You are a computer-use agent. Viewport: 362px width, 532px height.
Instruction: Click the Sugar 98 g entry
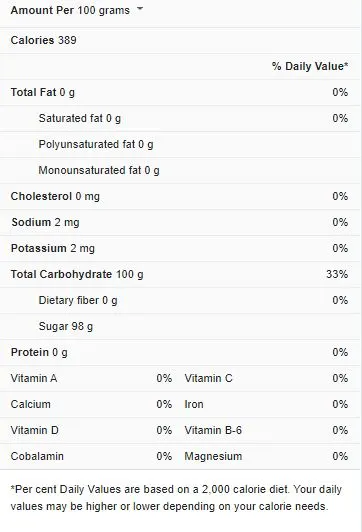(66, 326)
